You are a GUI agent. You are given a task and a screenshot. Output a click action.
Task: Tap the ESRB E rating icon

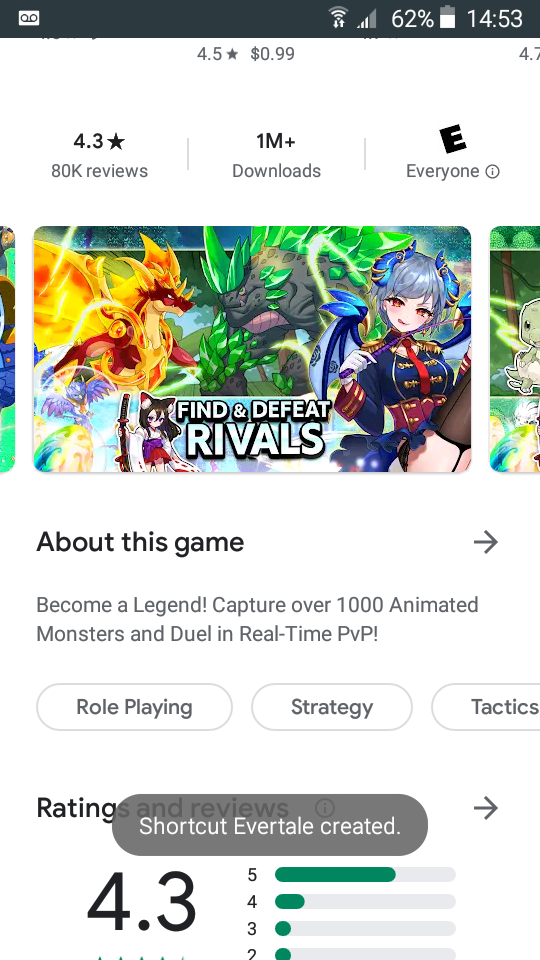tap(453, 140)
